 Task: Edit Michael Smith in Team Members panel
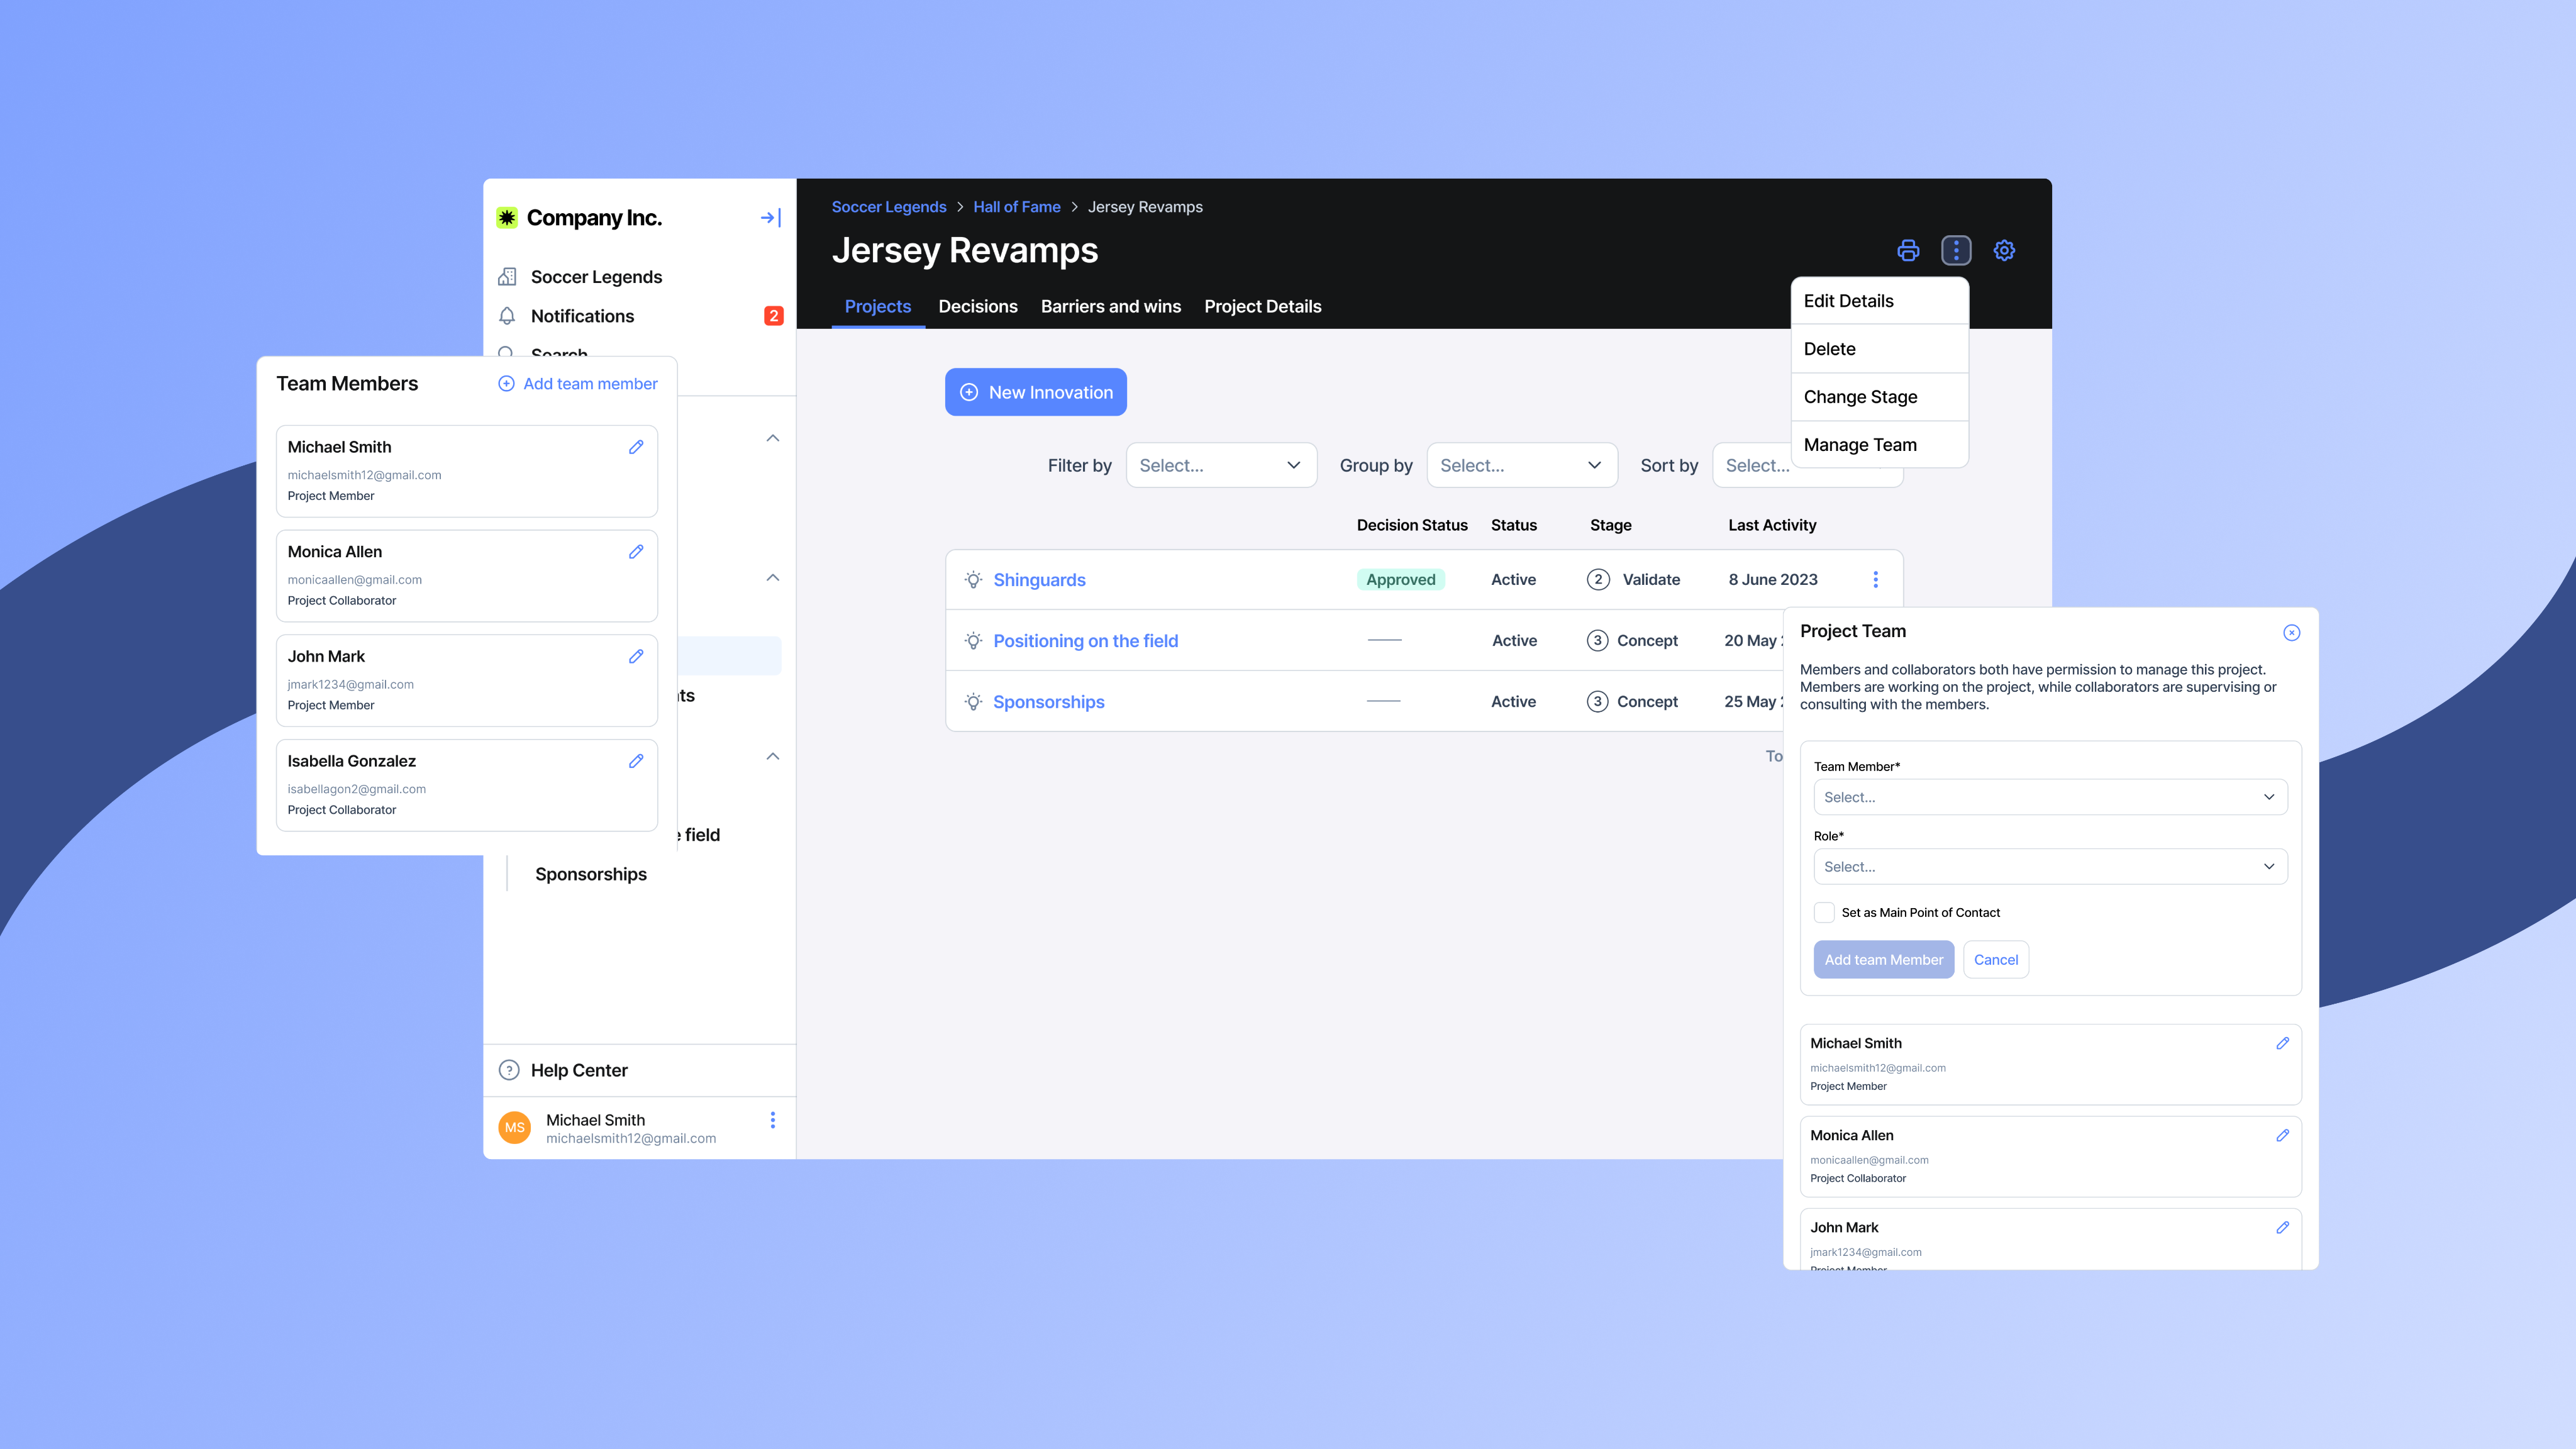click(x=636, y=447)
